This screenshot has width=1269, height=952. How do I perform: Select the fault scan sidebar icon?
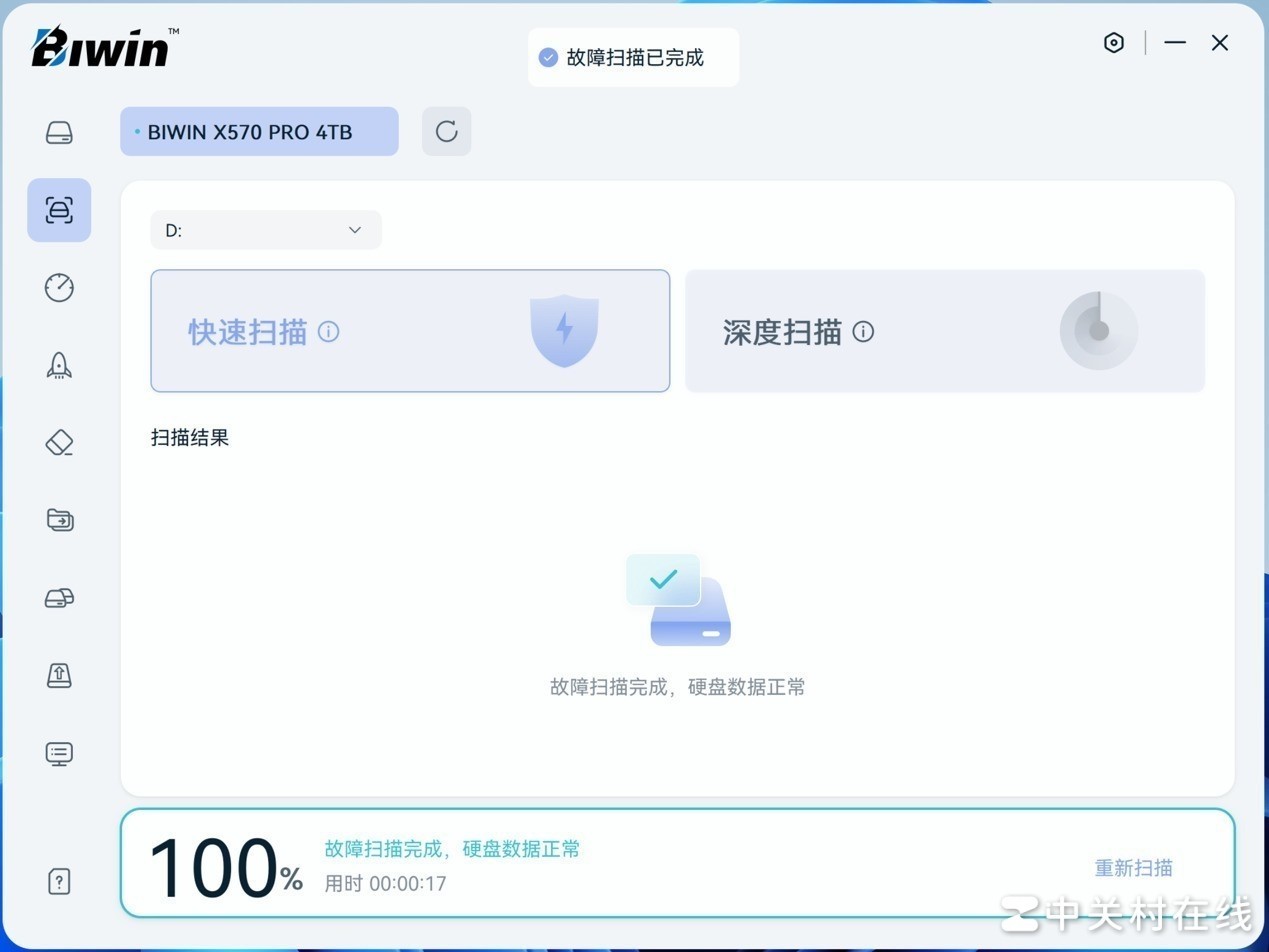pos(59,210)
